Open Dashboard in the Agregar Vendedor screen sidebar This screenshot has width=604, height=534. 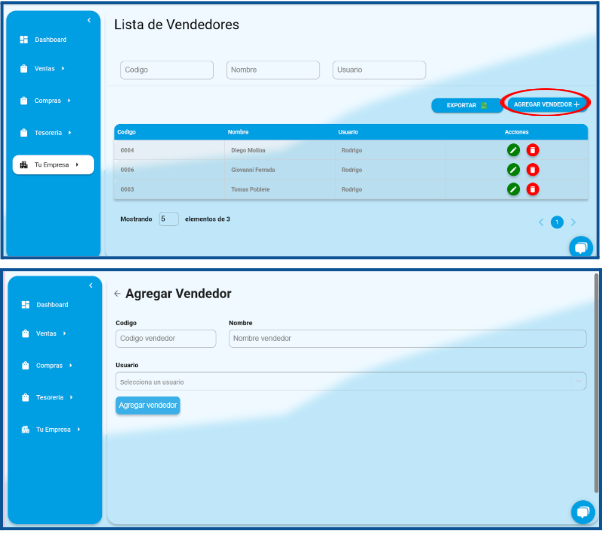click(x=51, y=304)
